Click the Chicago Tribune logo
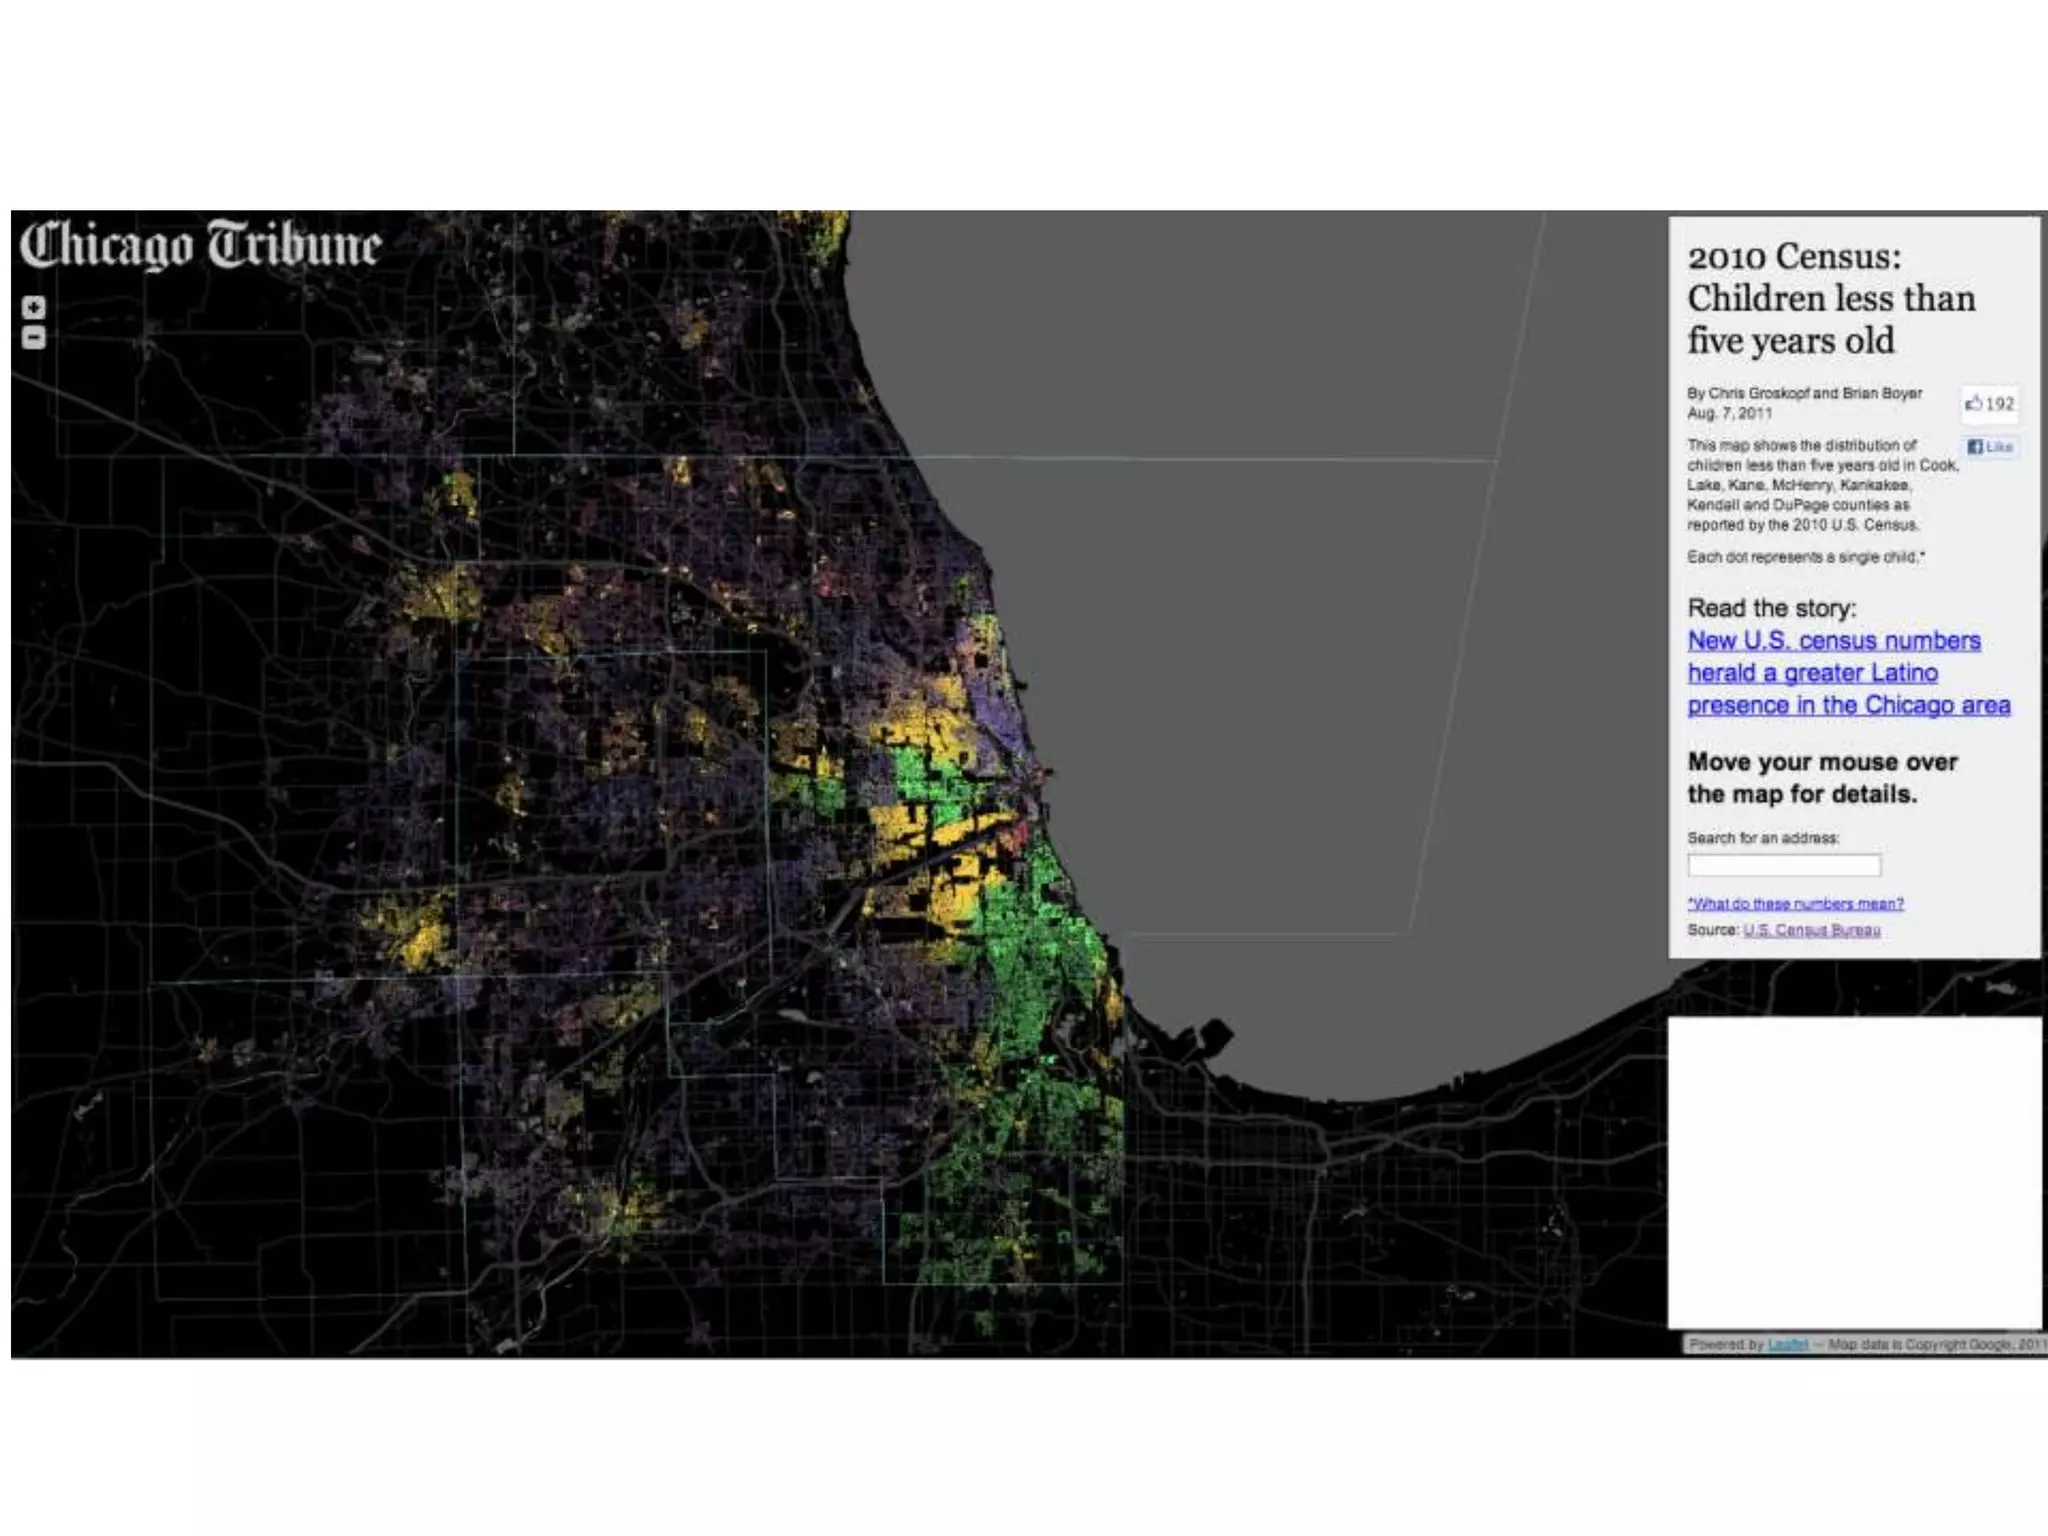The width and height of the screenshot is (2048, 1536). click(x=200, y=245)
